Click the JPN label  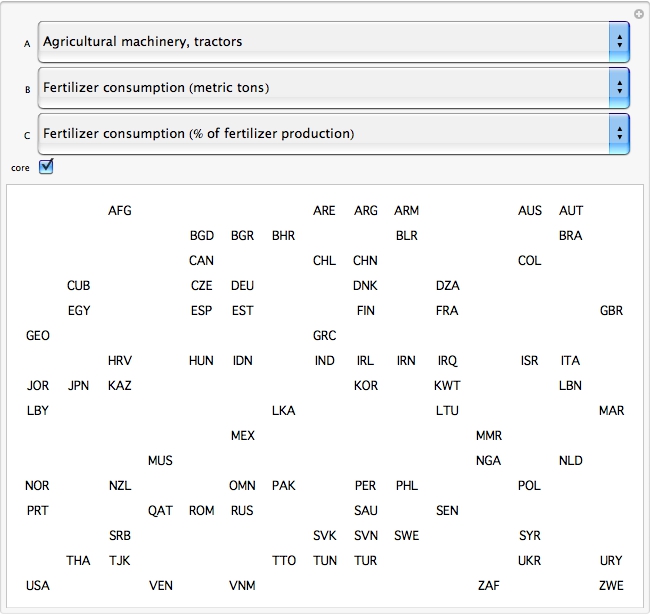(78, 386)
